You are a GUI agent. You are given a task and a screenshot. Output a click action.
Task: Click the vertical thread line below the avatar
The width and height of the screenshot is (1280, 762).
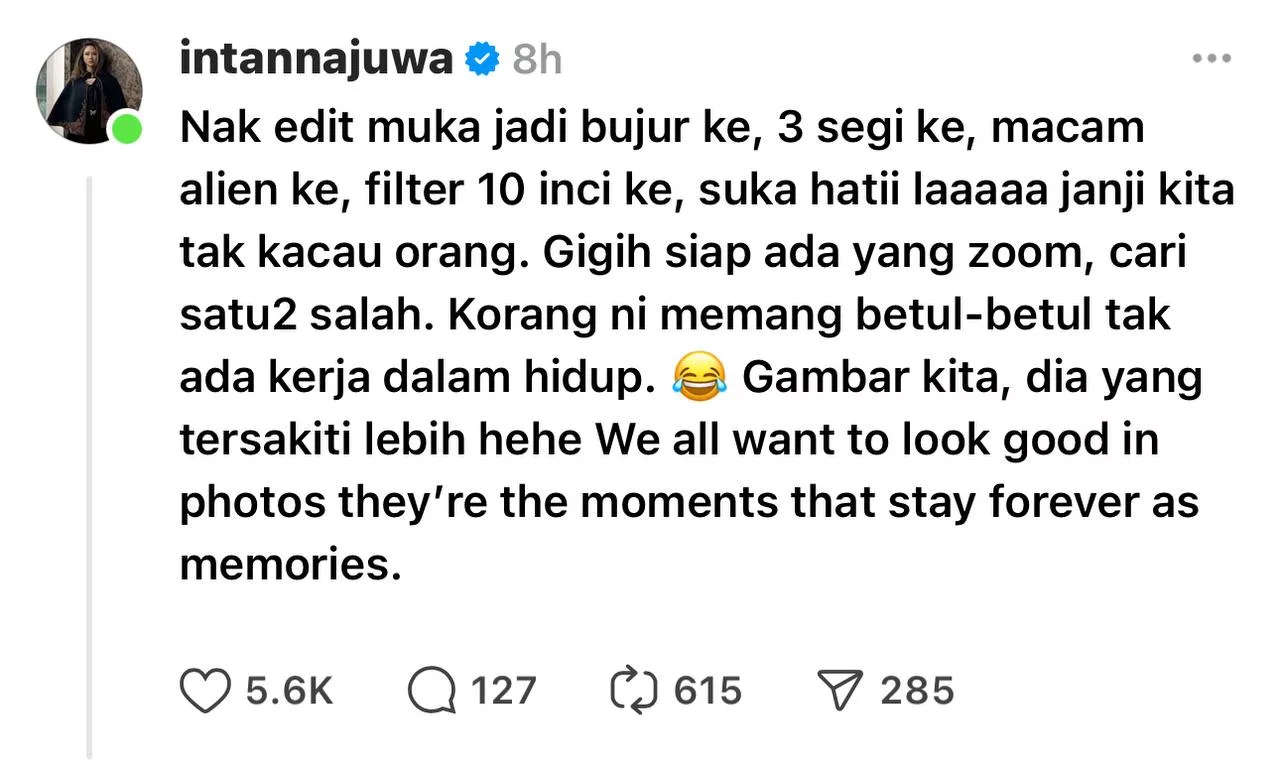point(89,465)
